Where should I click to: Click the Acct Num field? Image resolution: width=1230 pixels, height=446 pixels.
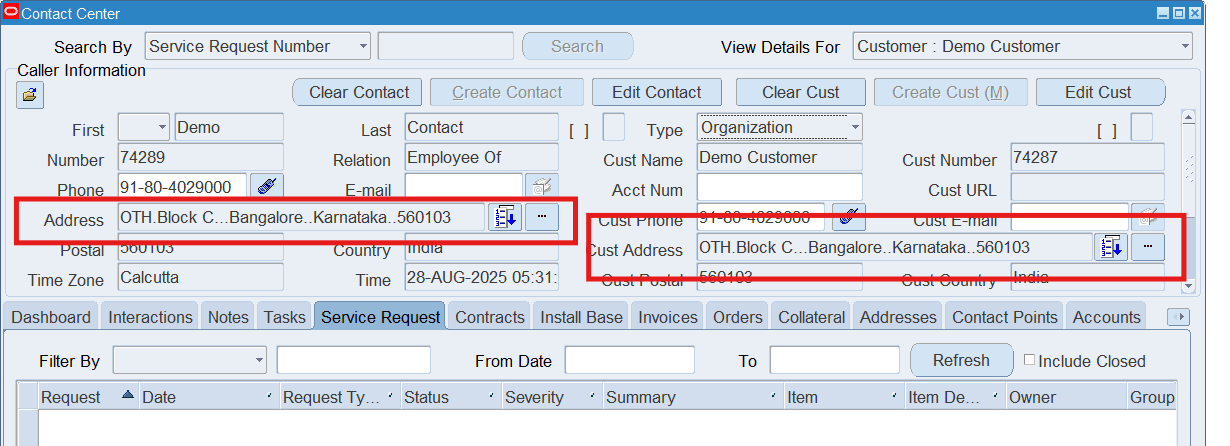click(x=779, y=187)
